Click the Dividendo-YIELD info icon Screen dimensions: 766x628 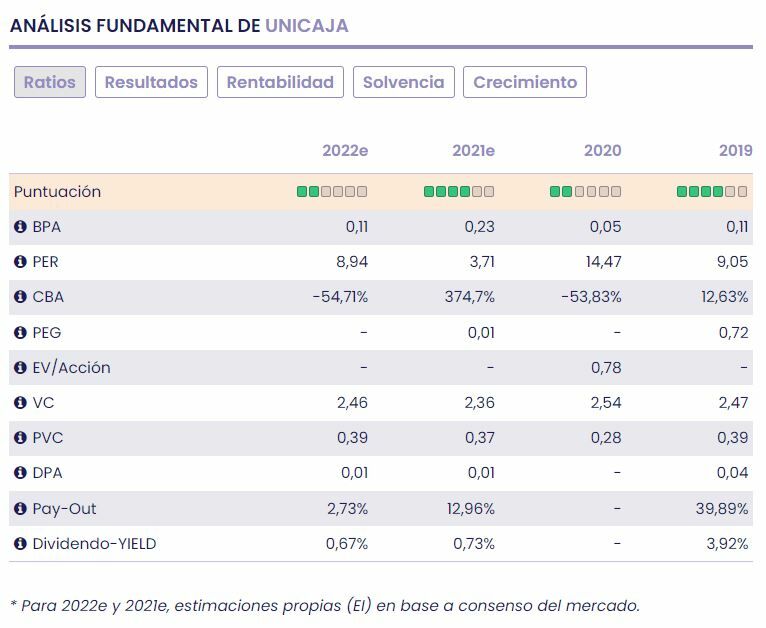pyautogui.click(x=20, y=544)
